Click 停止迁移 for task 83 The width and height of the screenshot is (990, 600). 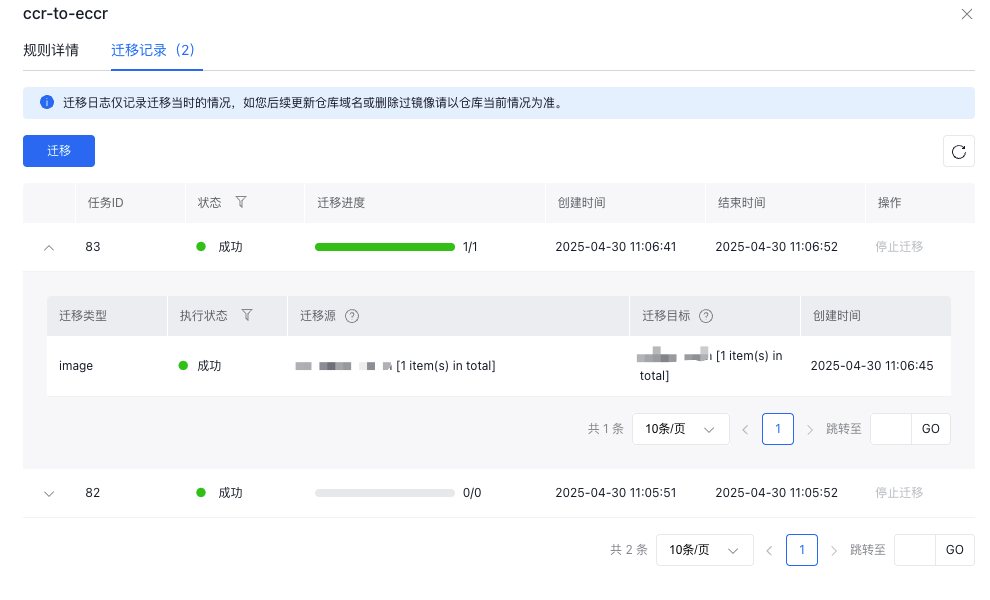tap(899, 246)
